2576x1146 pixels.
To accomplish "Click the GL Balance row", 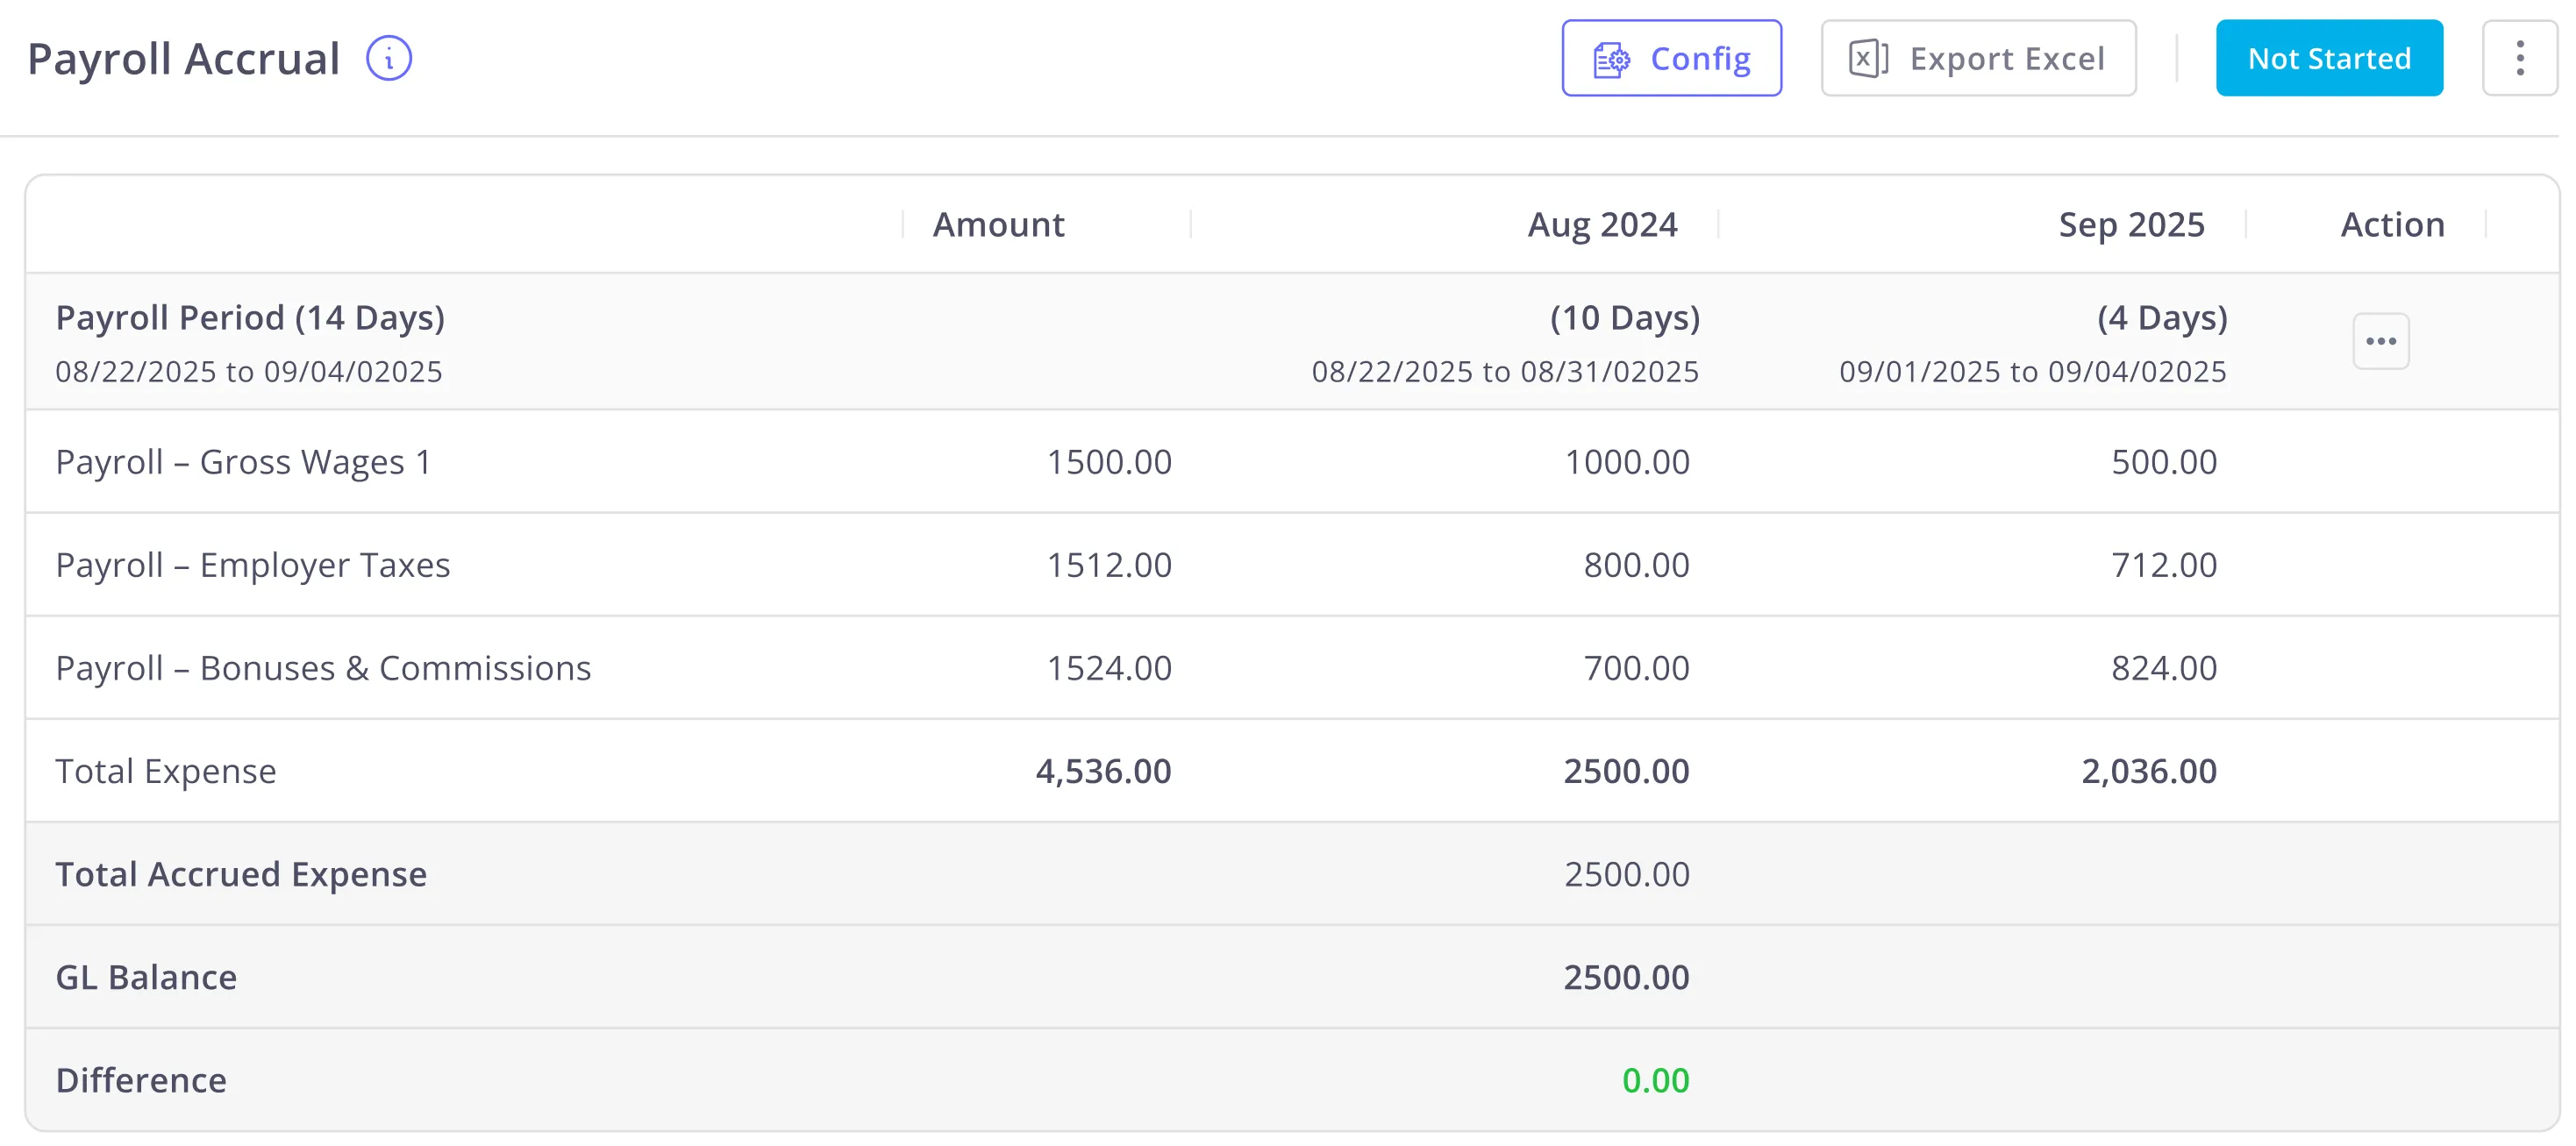I will (146, 977).
